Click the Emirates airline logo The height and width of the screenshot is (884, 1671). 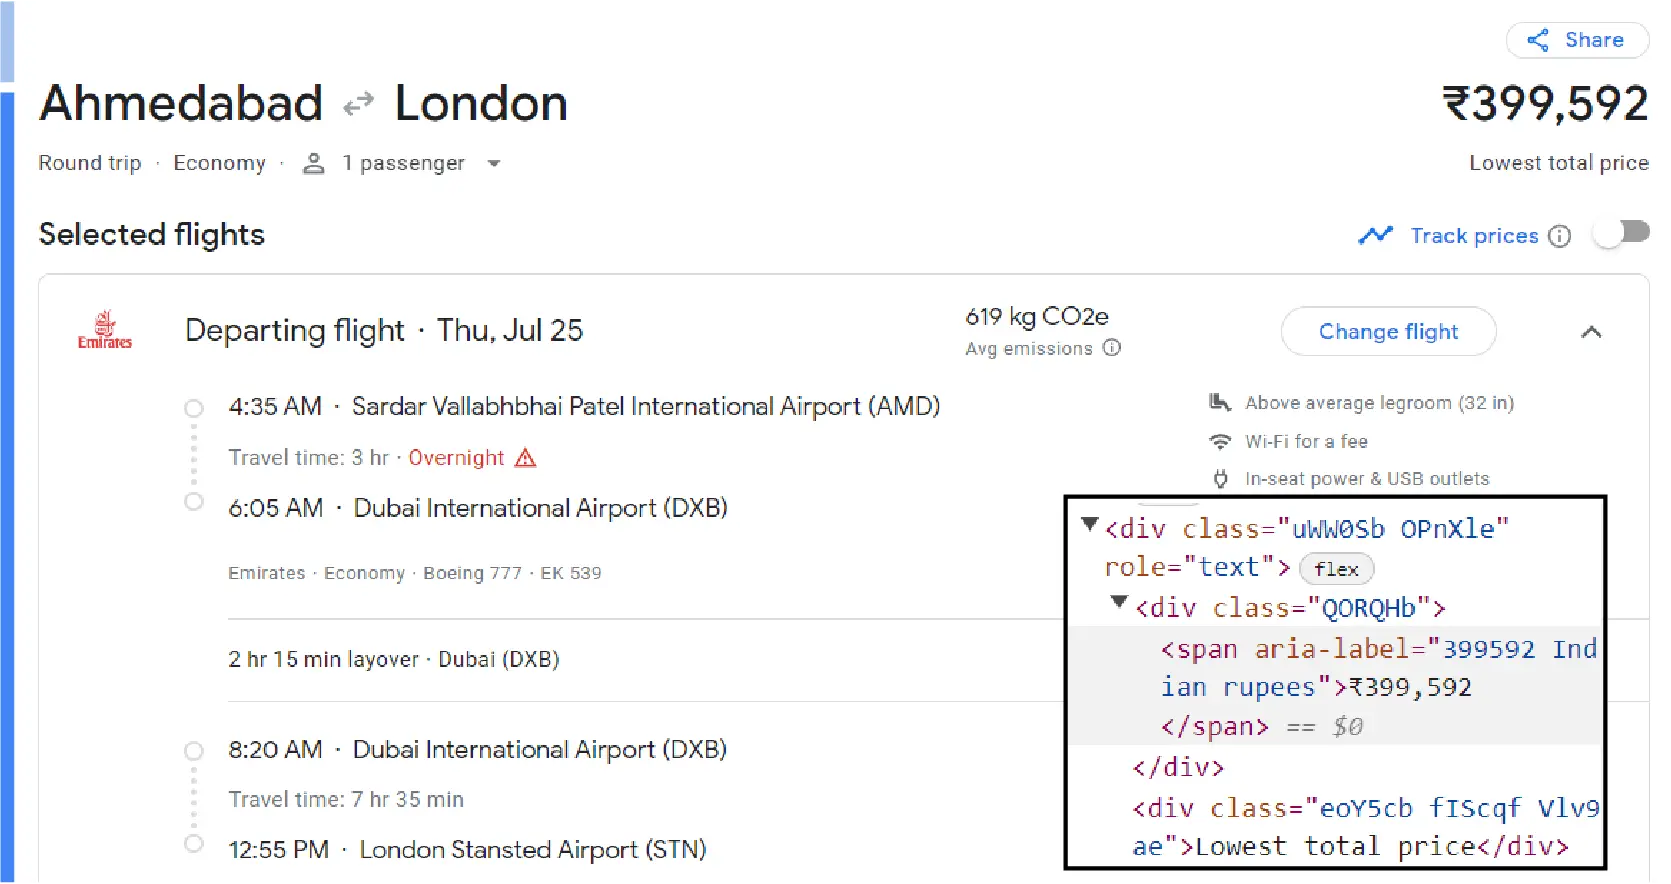pyautogui.click(x=104, y=330)
